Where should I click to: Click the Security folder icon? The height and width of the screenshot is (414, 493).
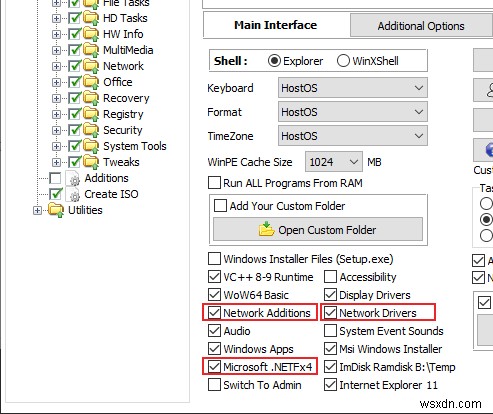click(91, 130)
